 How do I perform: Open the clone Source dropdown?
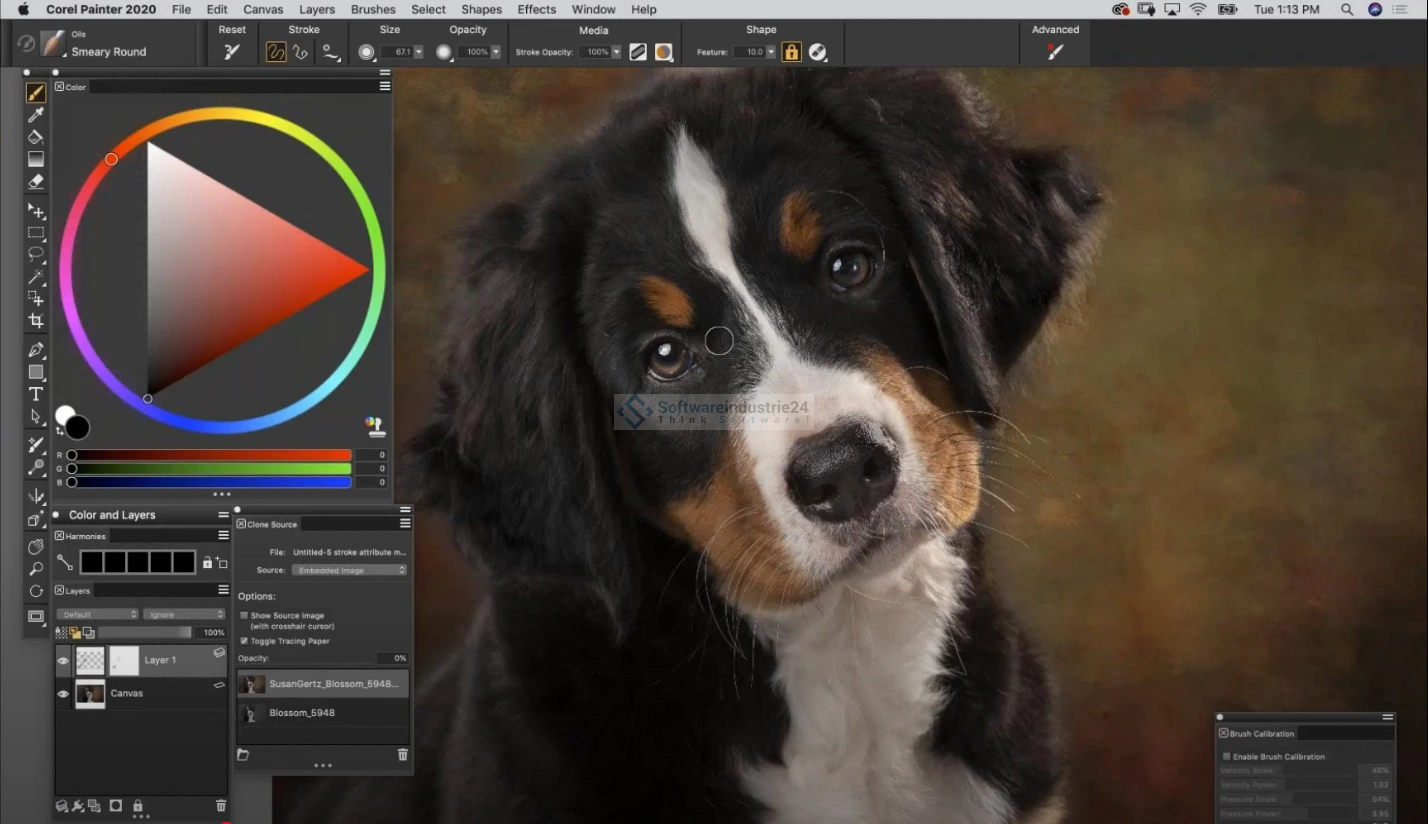coord(349,570)
